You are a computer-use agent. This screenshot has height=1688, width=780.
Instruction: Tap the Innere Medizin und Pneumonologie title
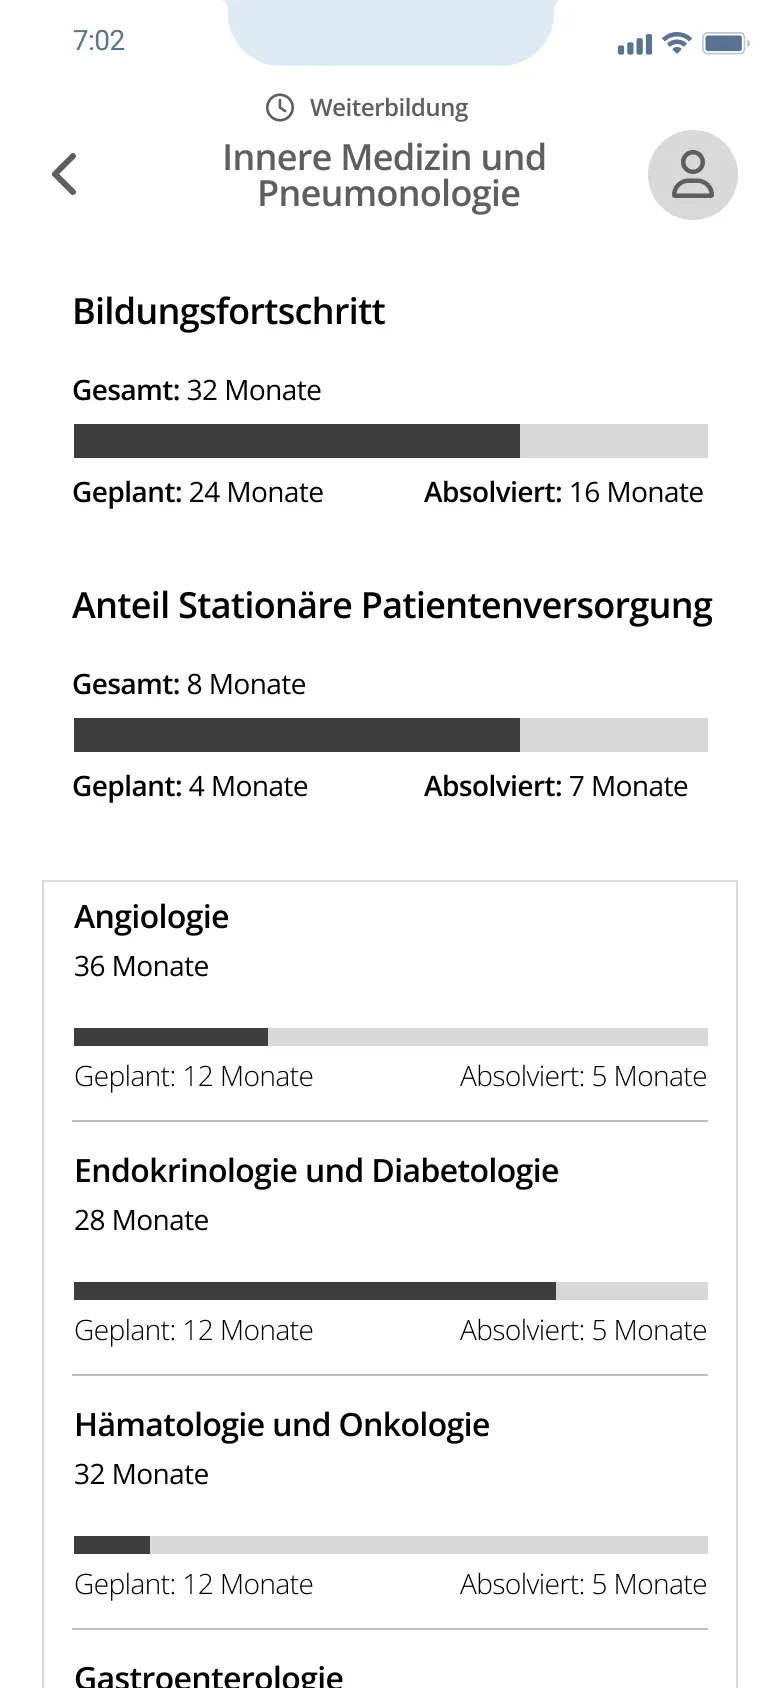(x=385, y=175)
